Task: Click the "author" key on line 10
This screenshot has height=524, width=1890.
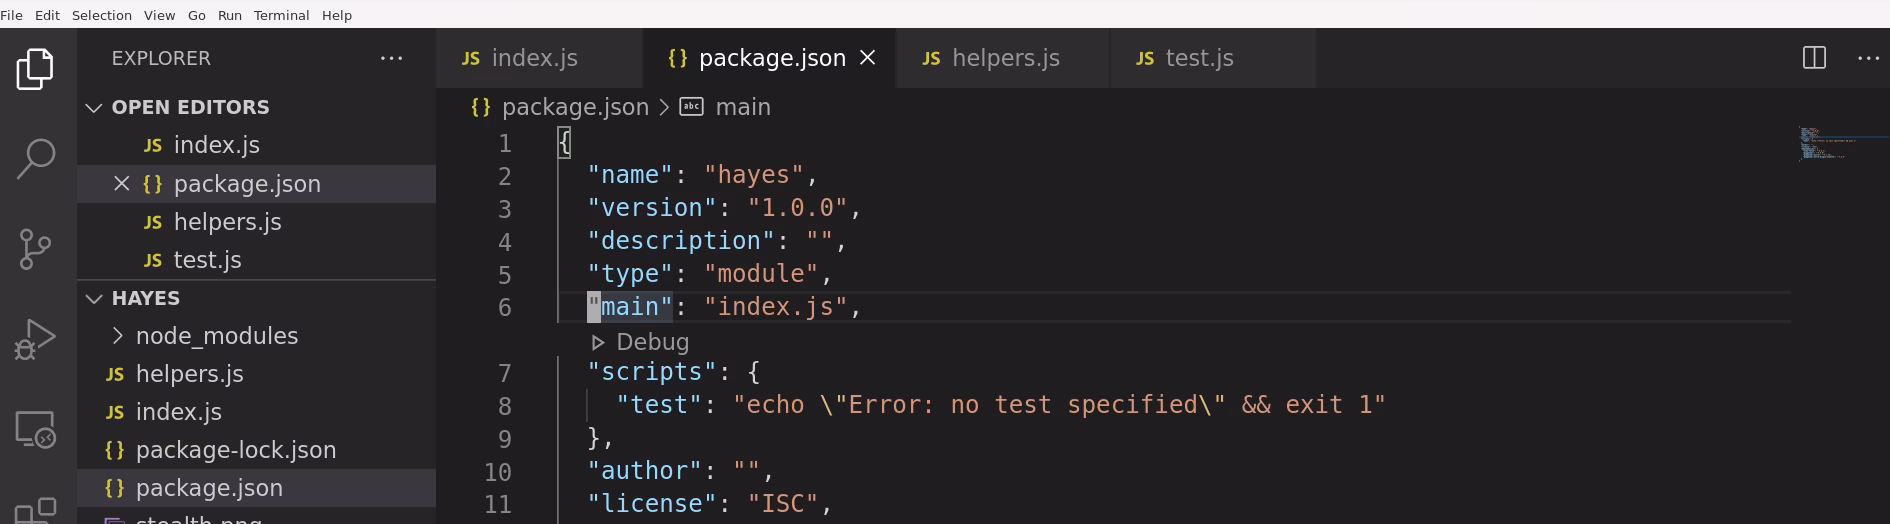Action: 645,471
